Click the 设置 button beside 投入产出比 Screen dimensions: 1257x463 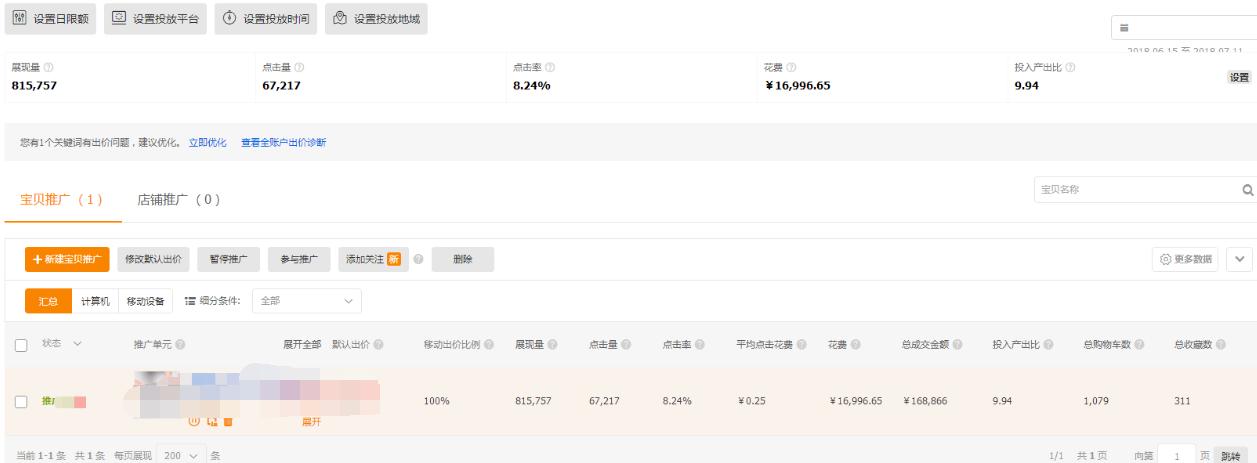1239,77
